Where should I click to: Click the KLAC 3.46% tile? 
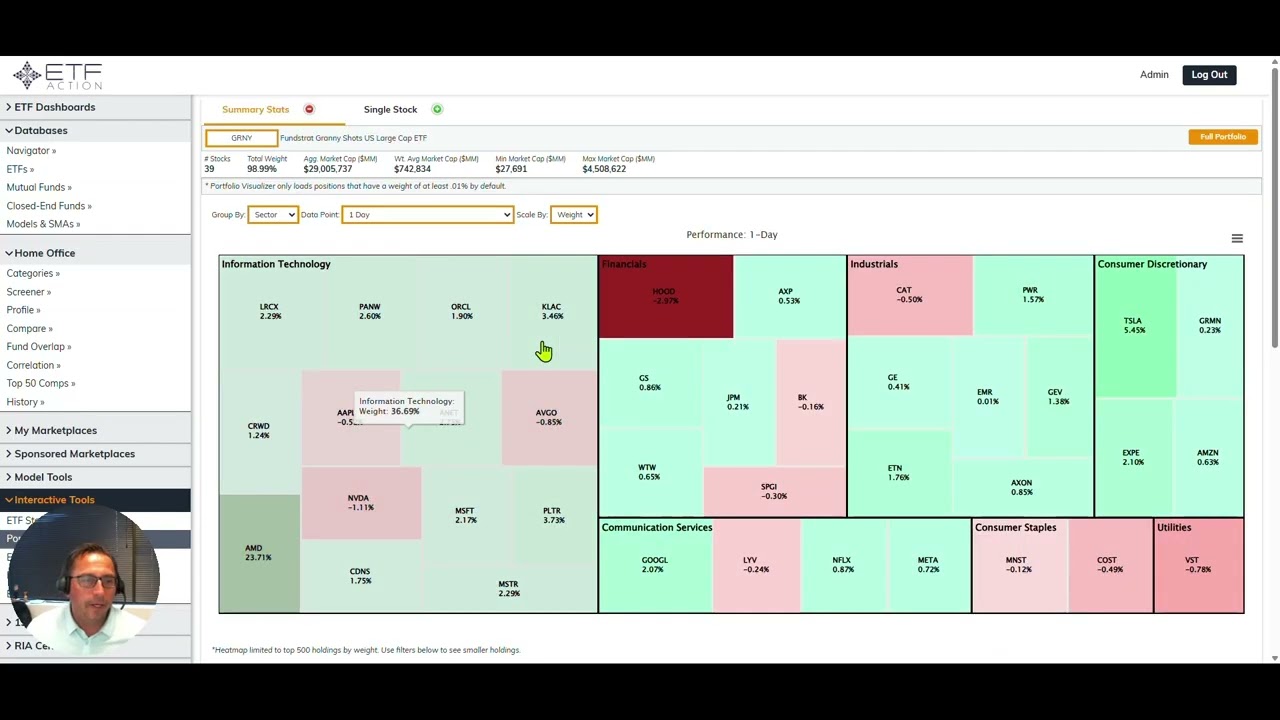pos(552,312)
